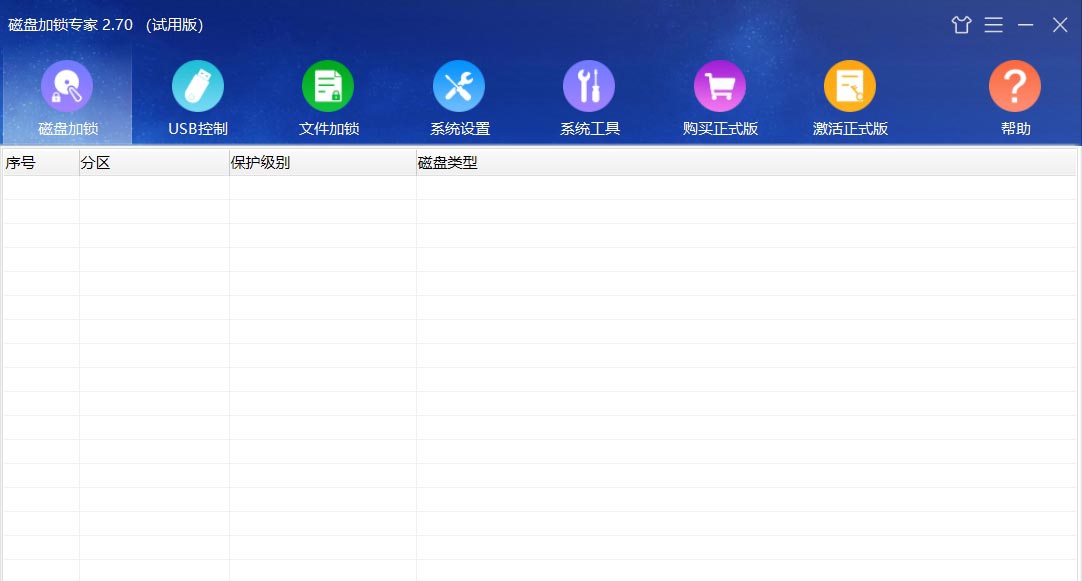
Task: Open the 磁盘加锁 disk lock tool
Action: [x=66, y=95]
